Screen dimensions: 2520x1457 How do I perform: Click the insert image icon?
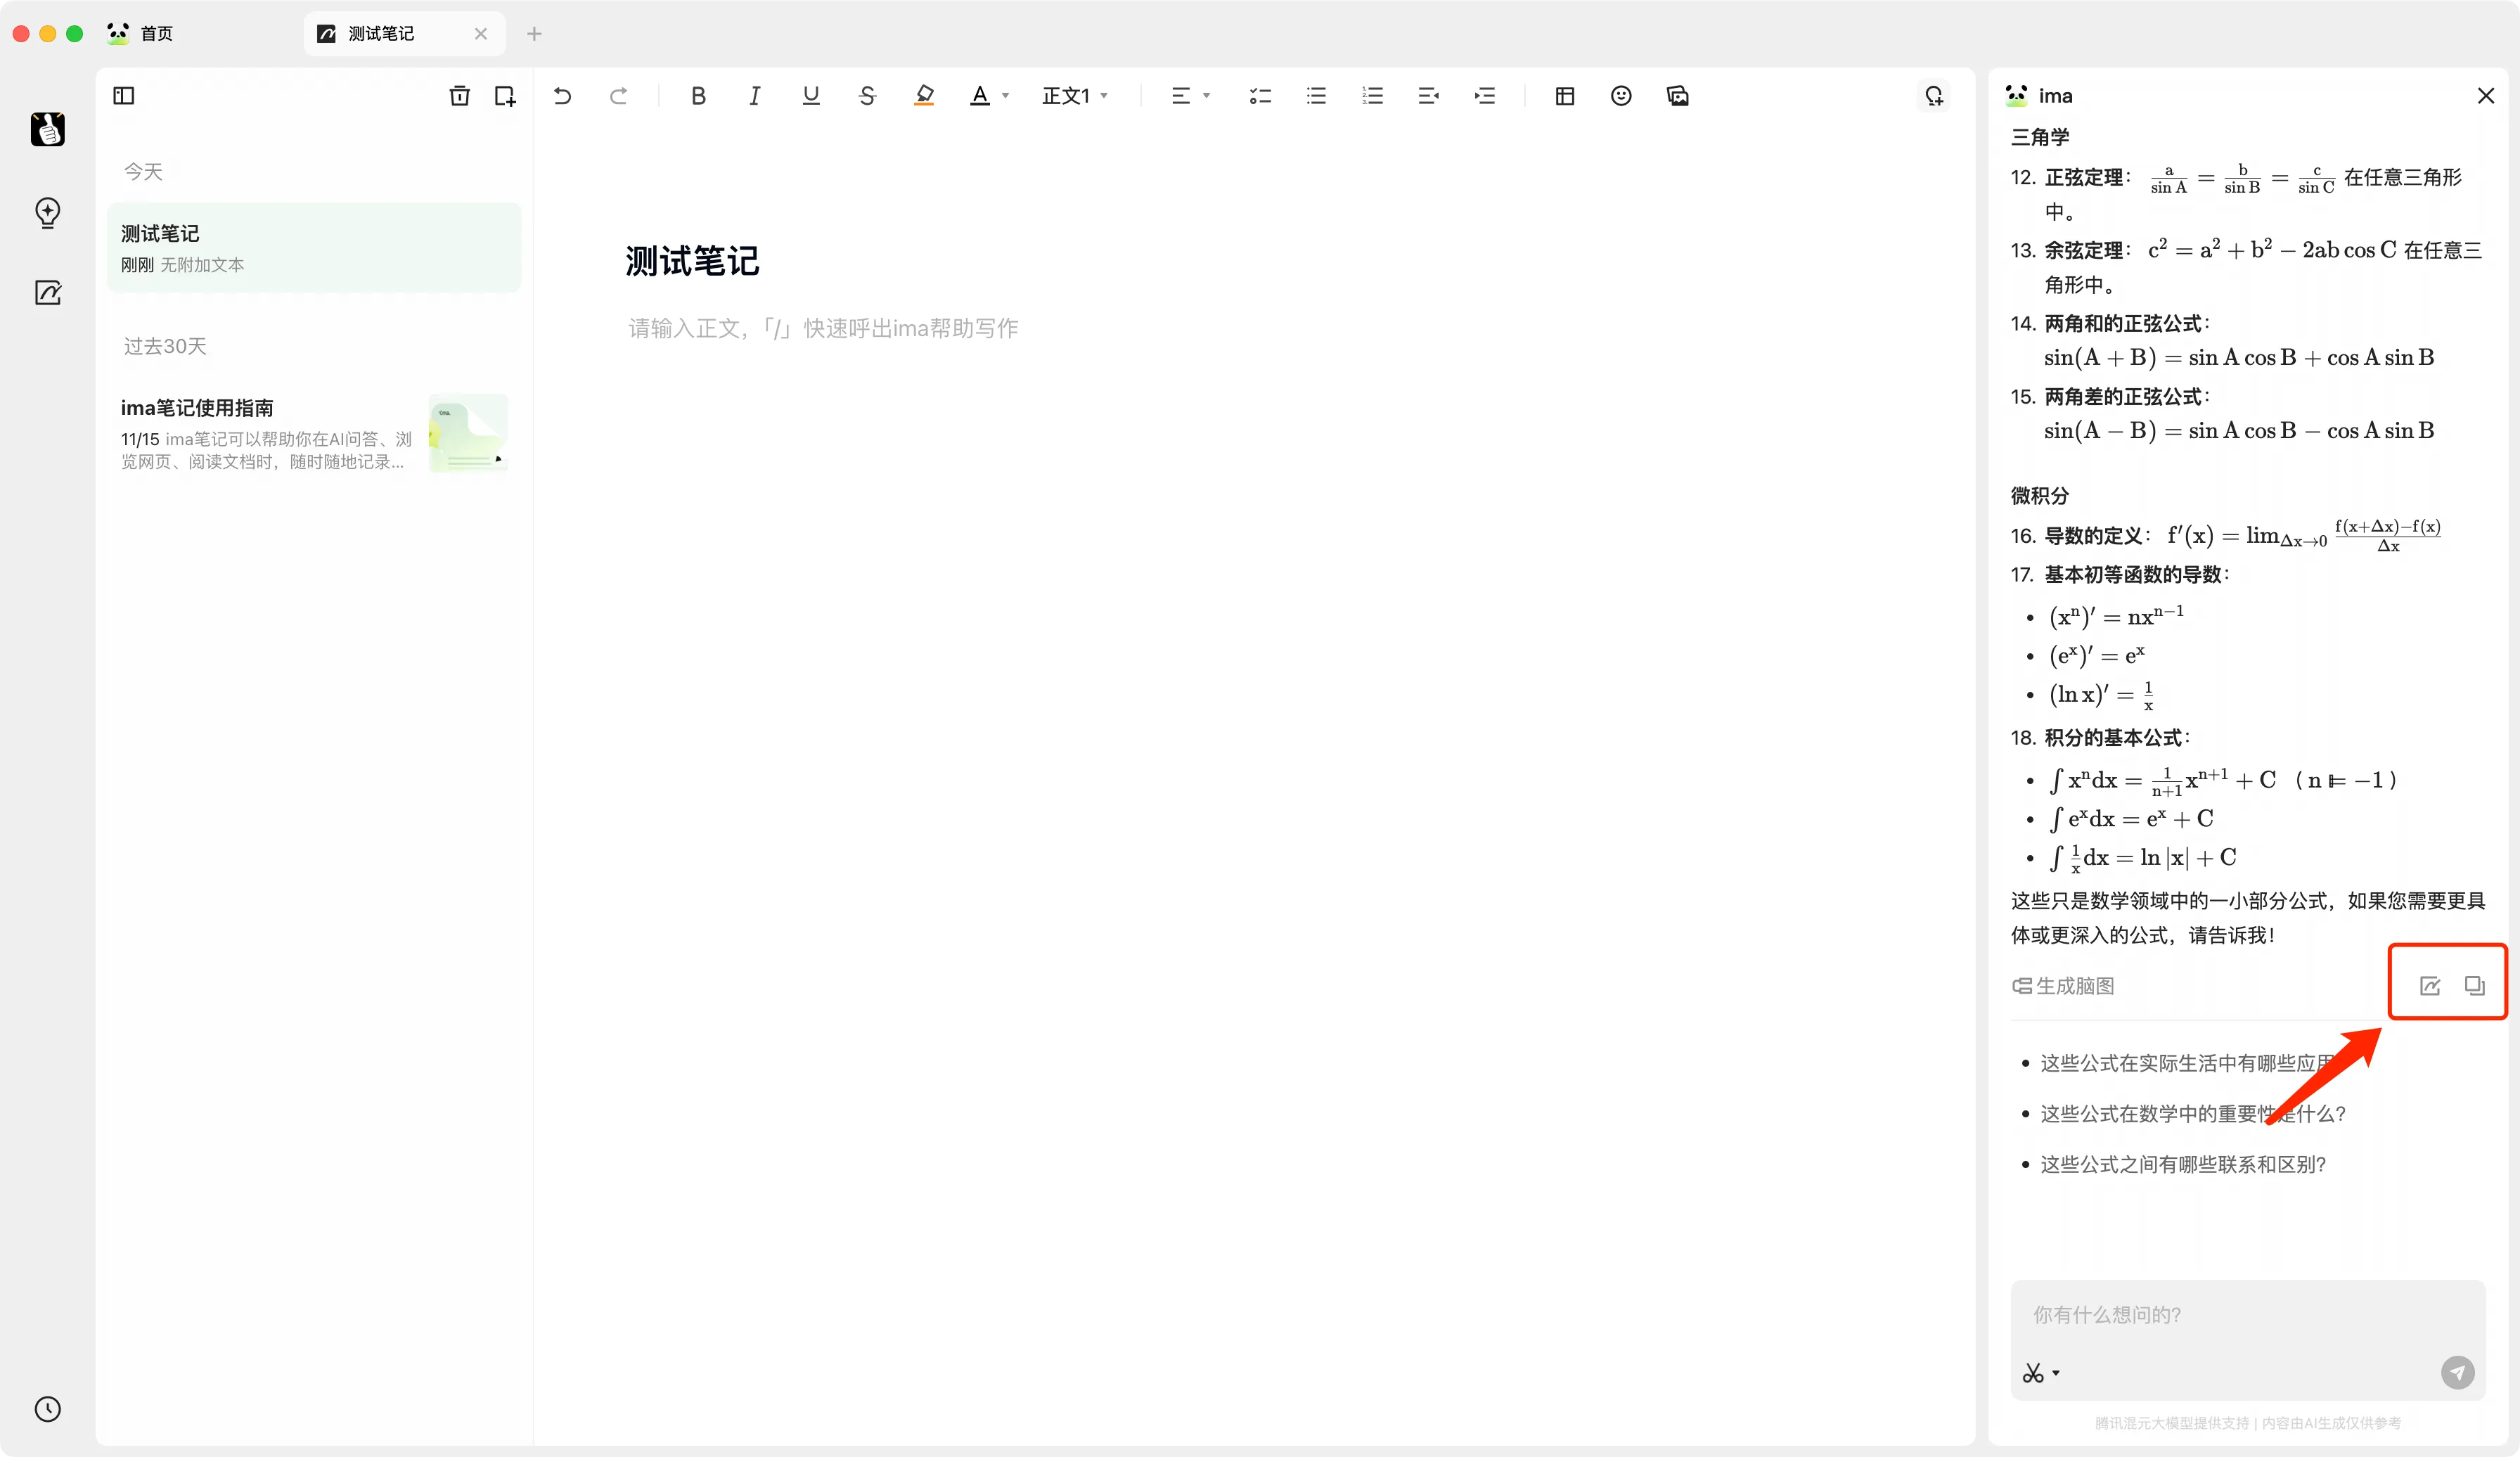(1677, 96)
